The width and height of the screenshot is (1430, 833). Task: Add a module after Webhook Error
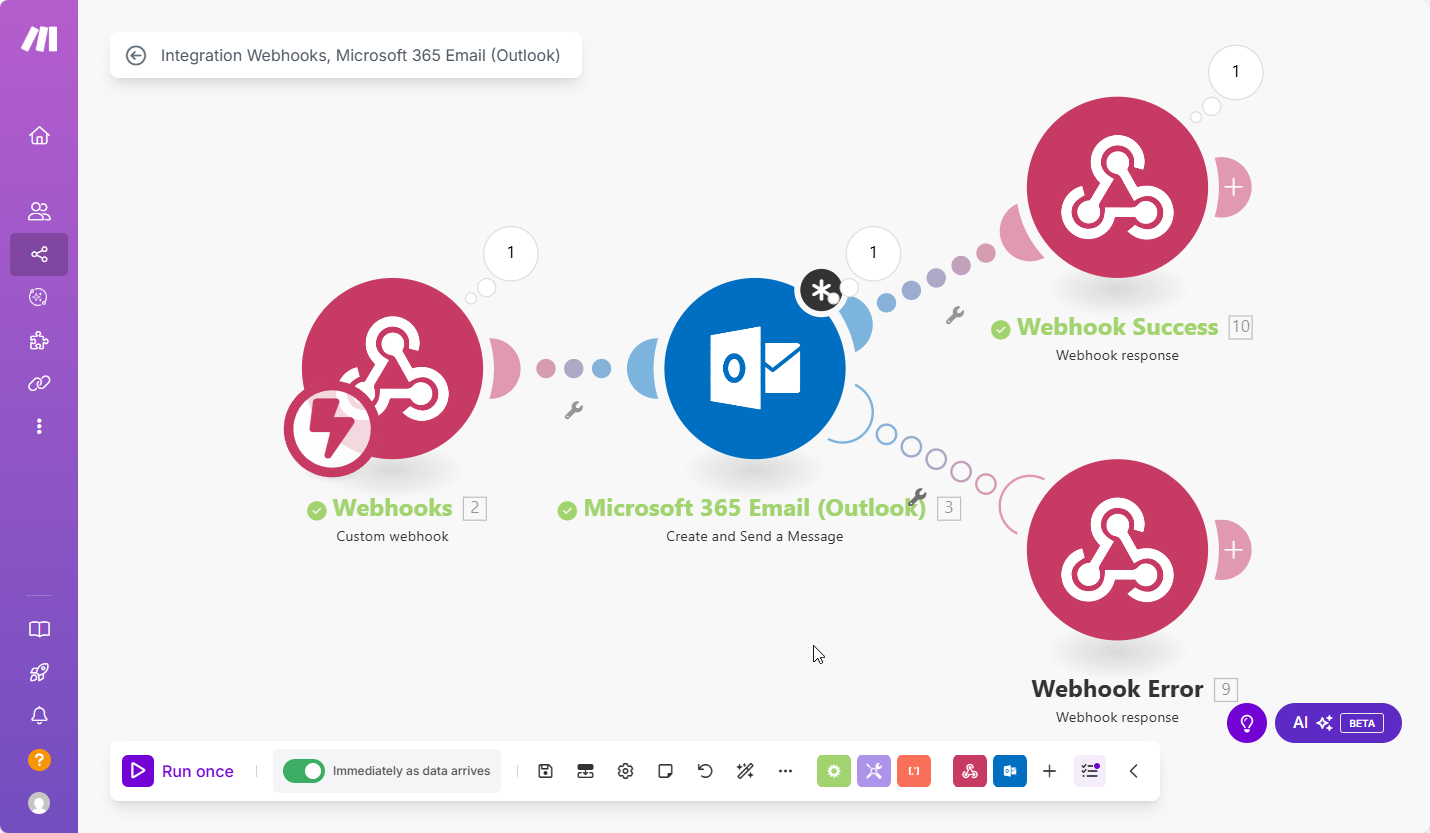pos(1234,549)
